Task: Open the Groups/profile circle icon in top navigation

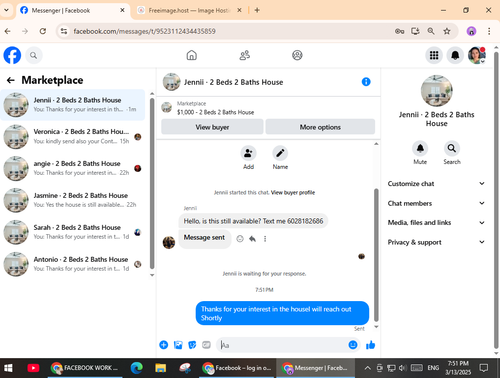Action: (297, 55)
